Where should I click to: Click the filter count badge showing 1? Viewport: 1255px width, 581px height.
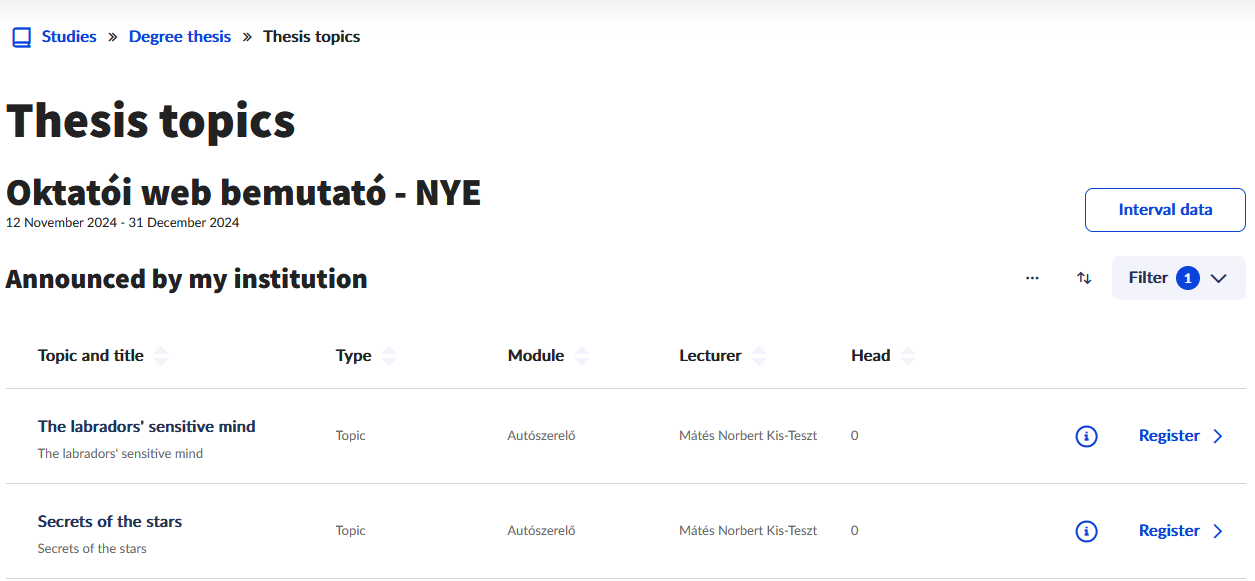click(1187, 278)
